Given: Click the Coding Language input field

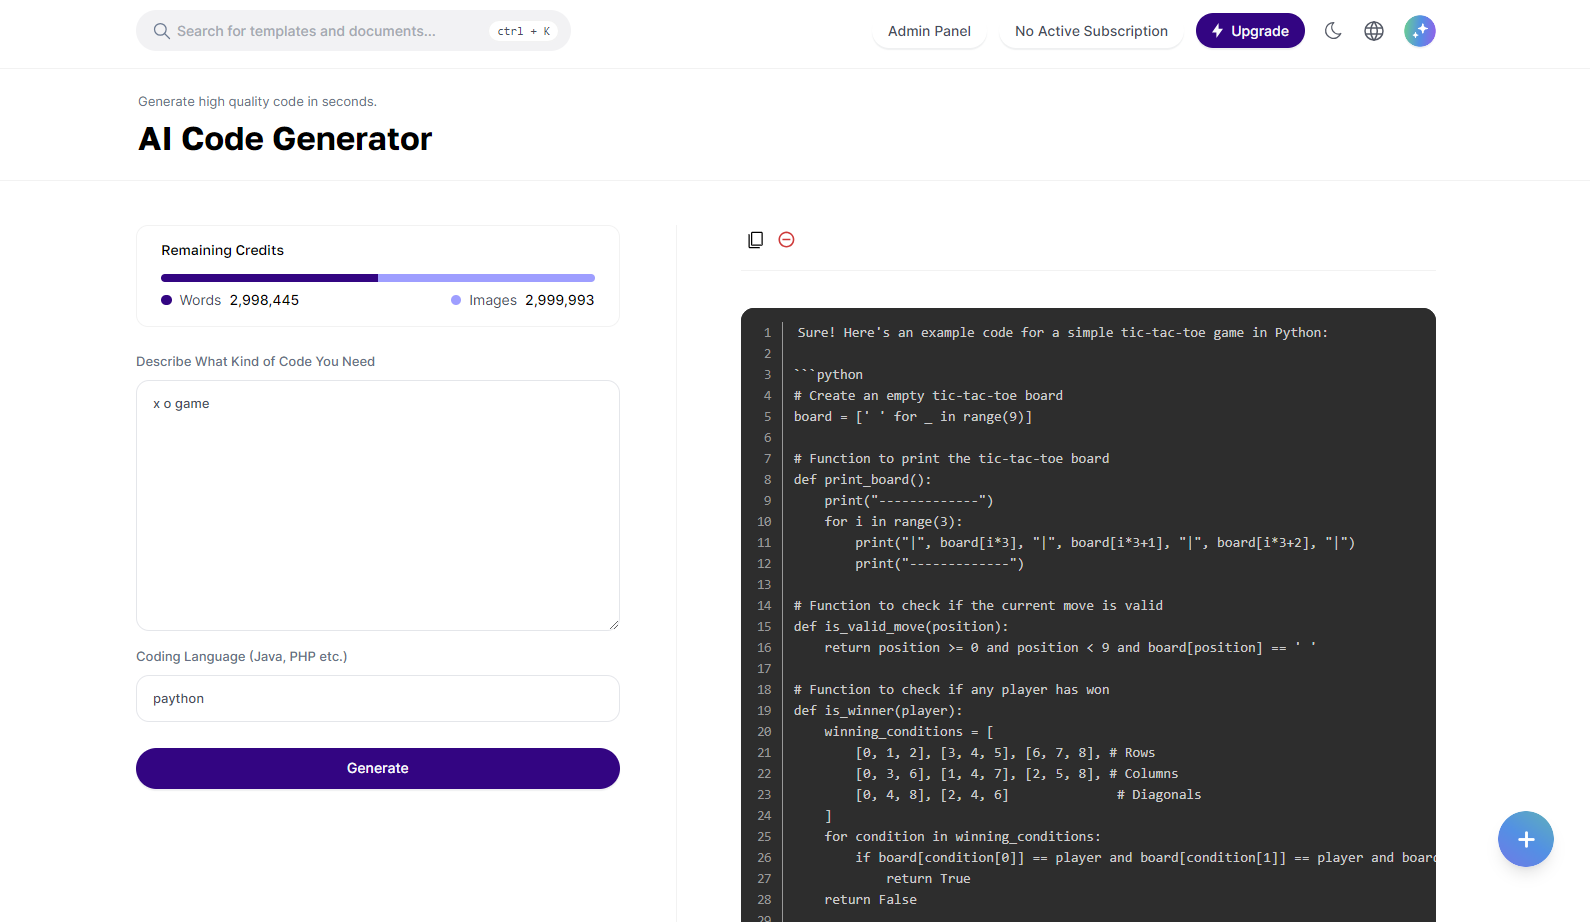Looking at the screenshot, I should (378, 698).
